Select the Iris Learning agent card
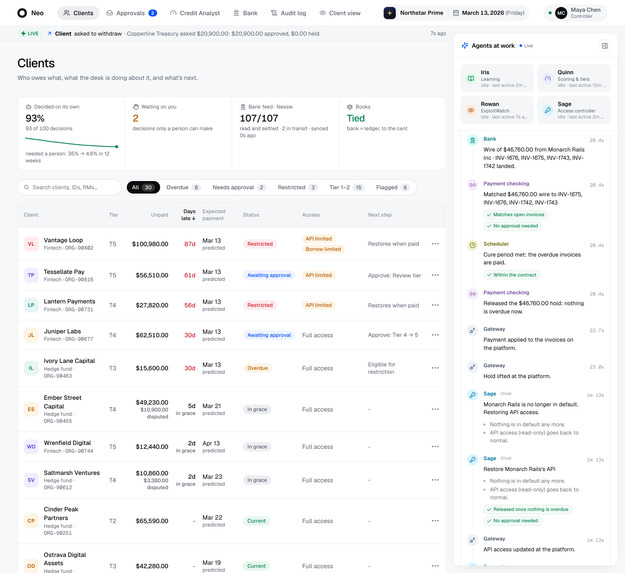Image resolution: width=625 pixels, height=573 pixels. click(x=497, y=78)
